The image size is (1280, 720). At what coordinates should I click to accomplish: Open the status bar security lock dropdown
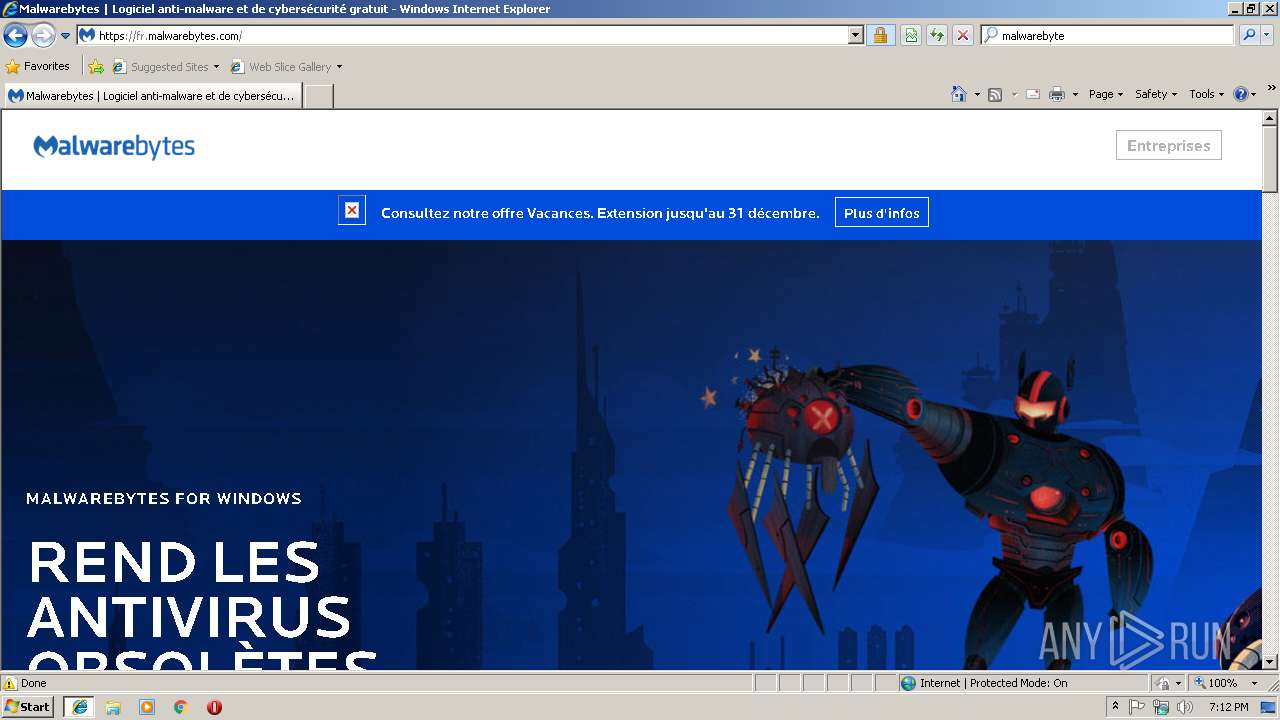[1169, 683]
